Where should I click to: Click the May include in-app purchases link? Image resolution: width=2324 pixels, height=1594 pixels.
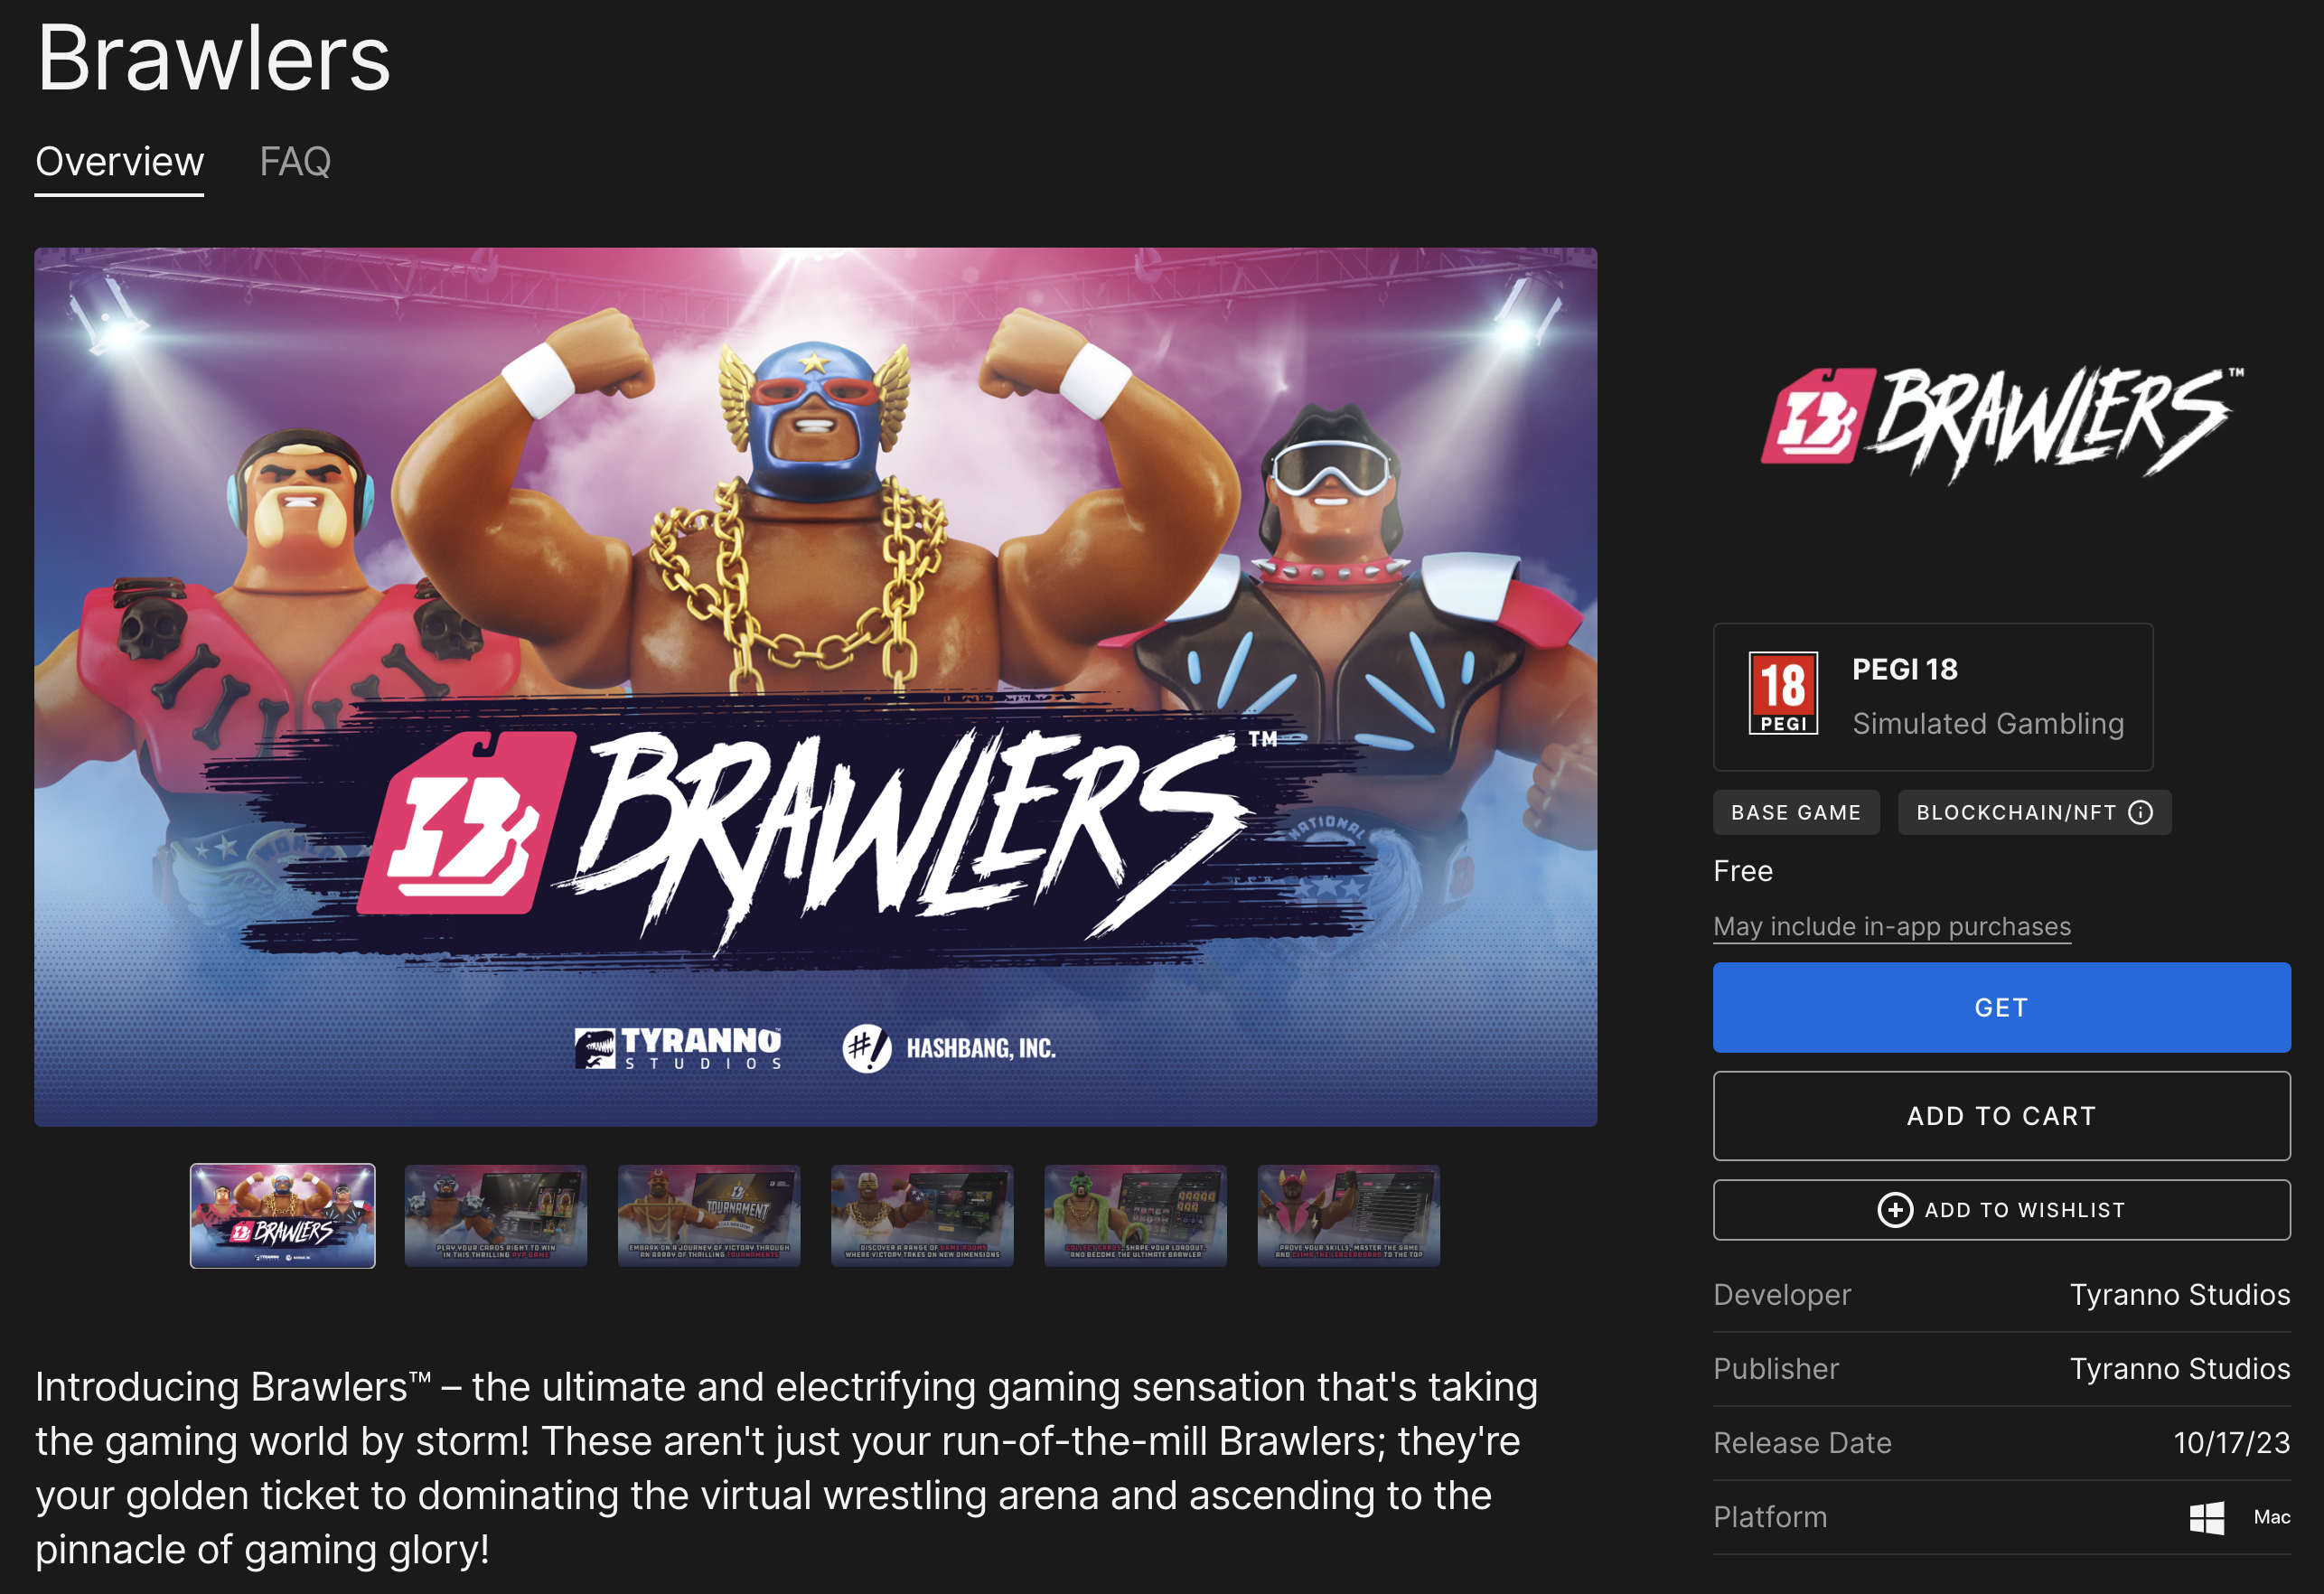coord(1891,927)
